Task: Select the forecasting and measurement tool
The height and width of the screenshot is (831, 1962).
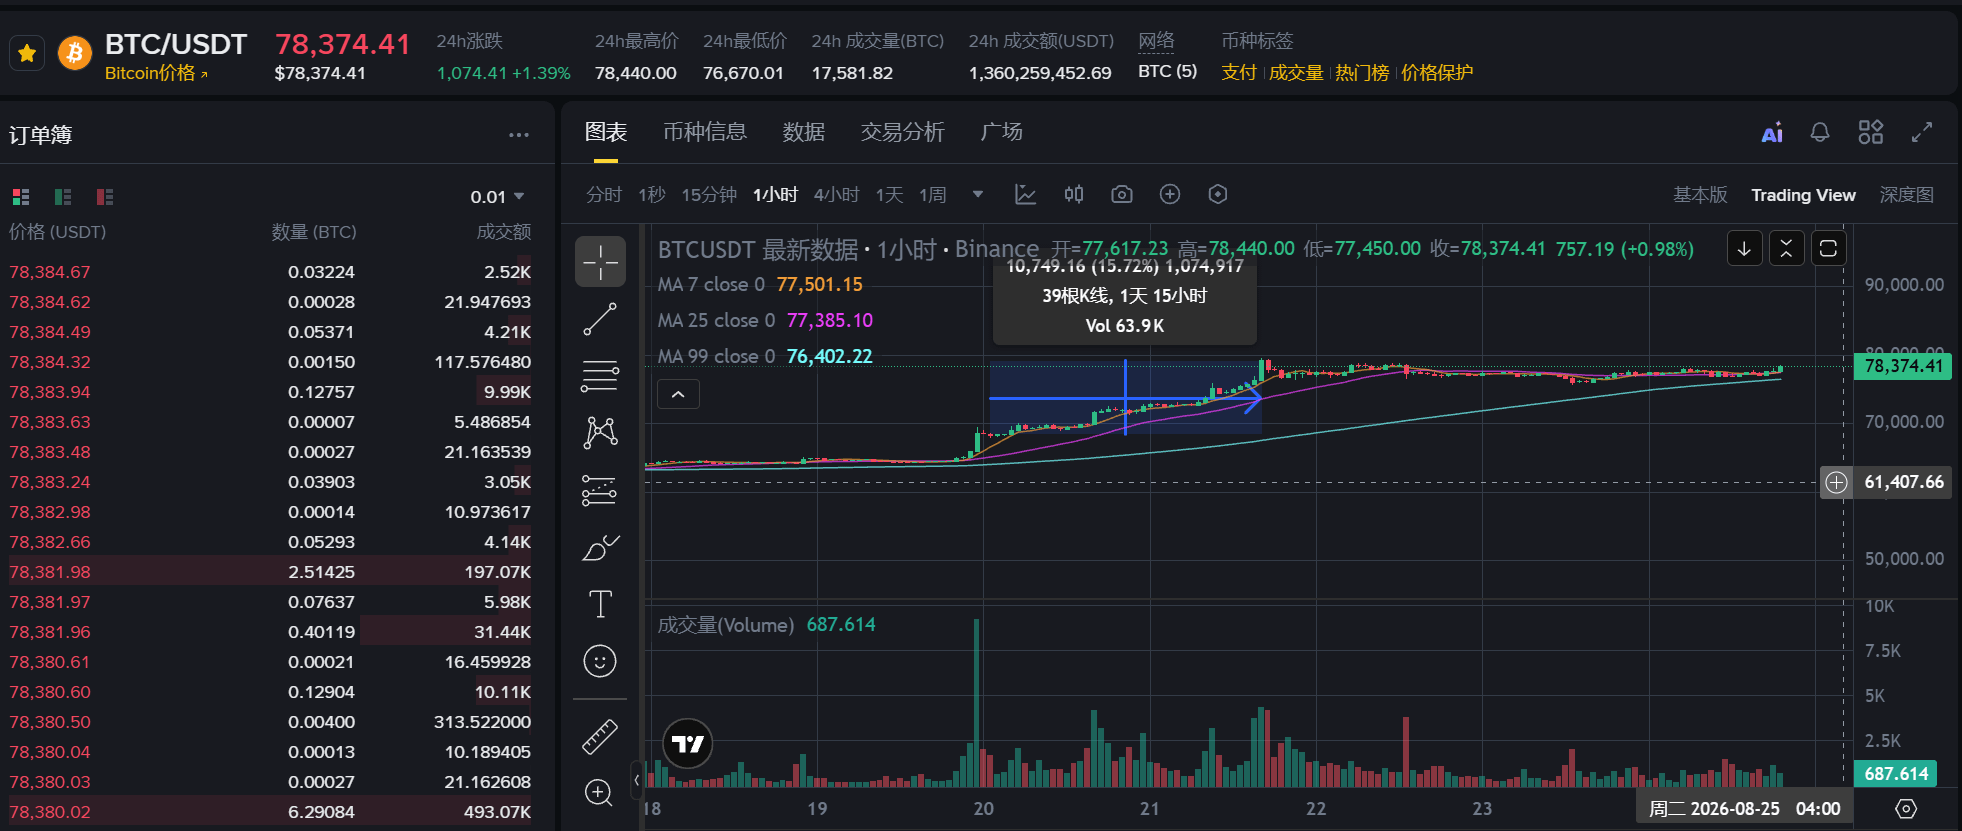Action: tap(600, 490)
